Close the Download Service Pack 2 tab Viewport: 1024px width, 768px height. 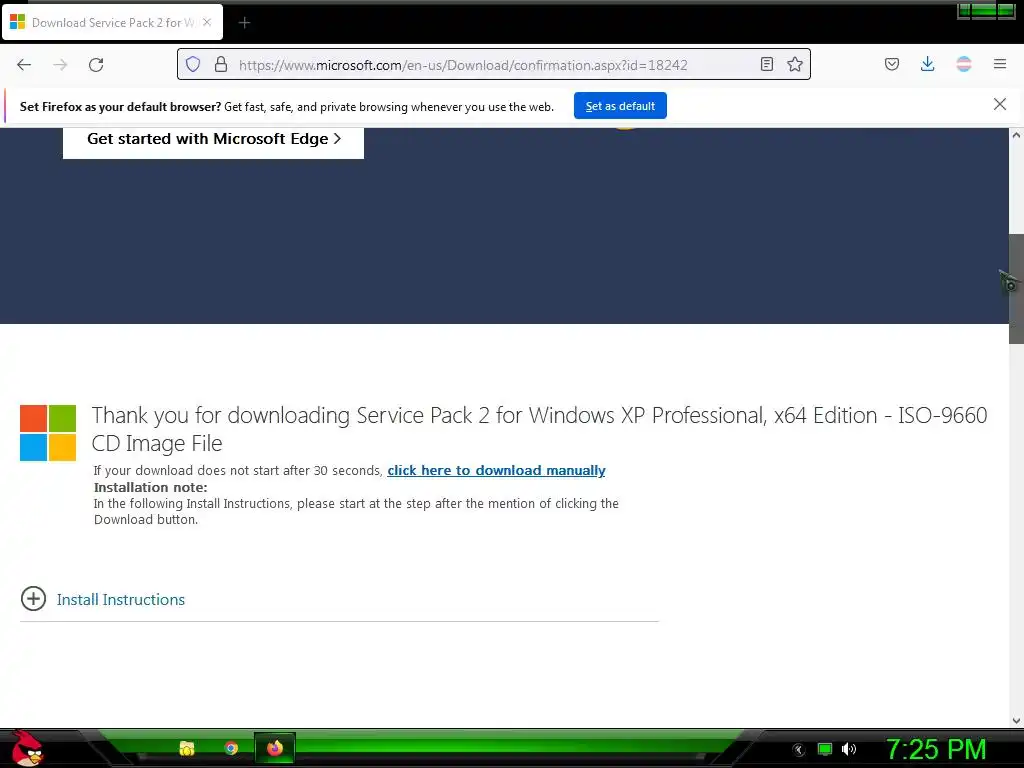[x=206, y=22]
